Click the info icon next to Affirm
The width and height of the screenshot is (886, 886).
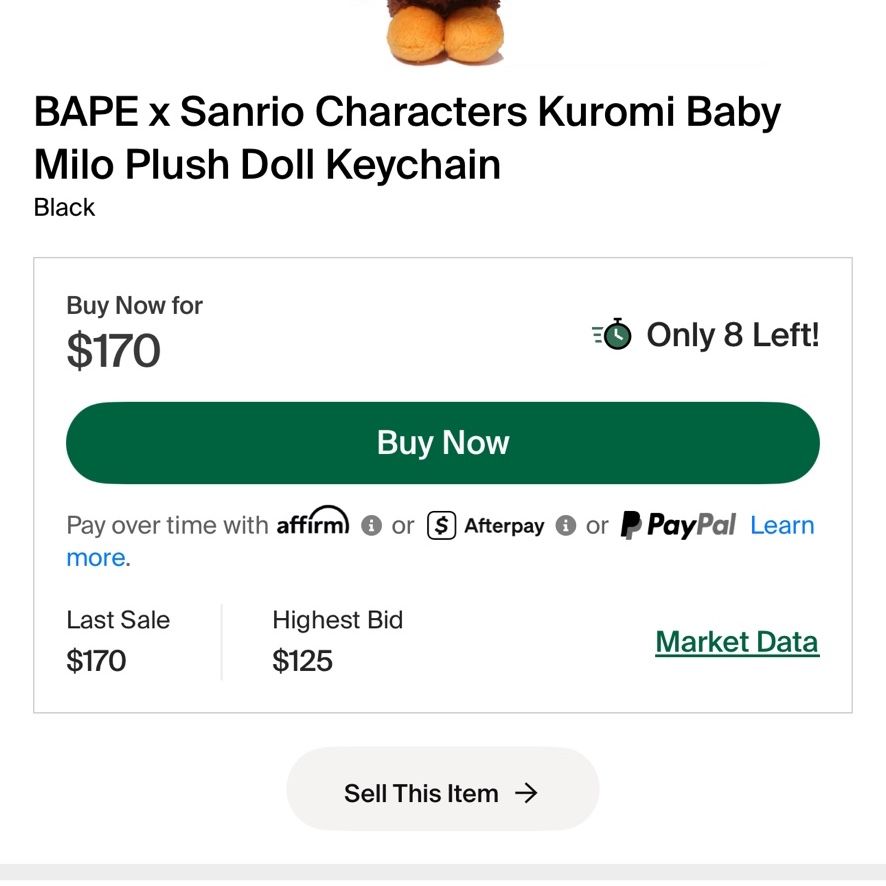tap(371, 525)
